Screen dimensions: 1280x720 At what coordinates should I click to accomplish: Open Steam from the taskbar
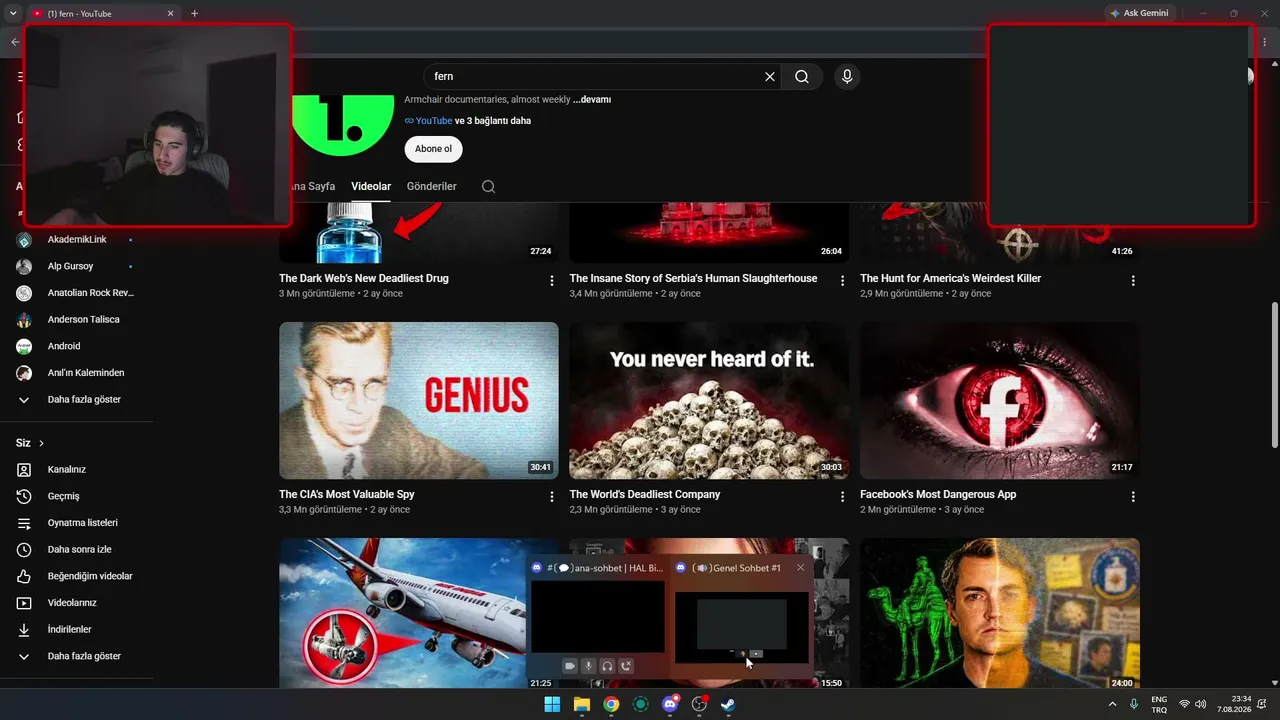click(x=729, y=704)
